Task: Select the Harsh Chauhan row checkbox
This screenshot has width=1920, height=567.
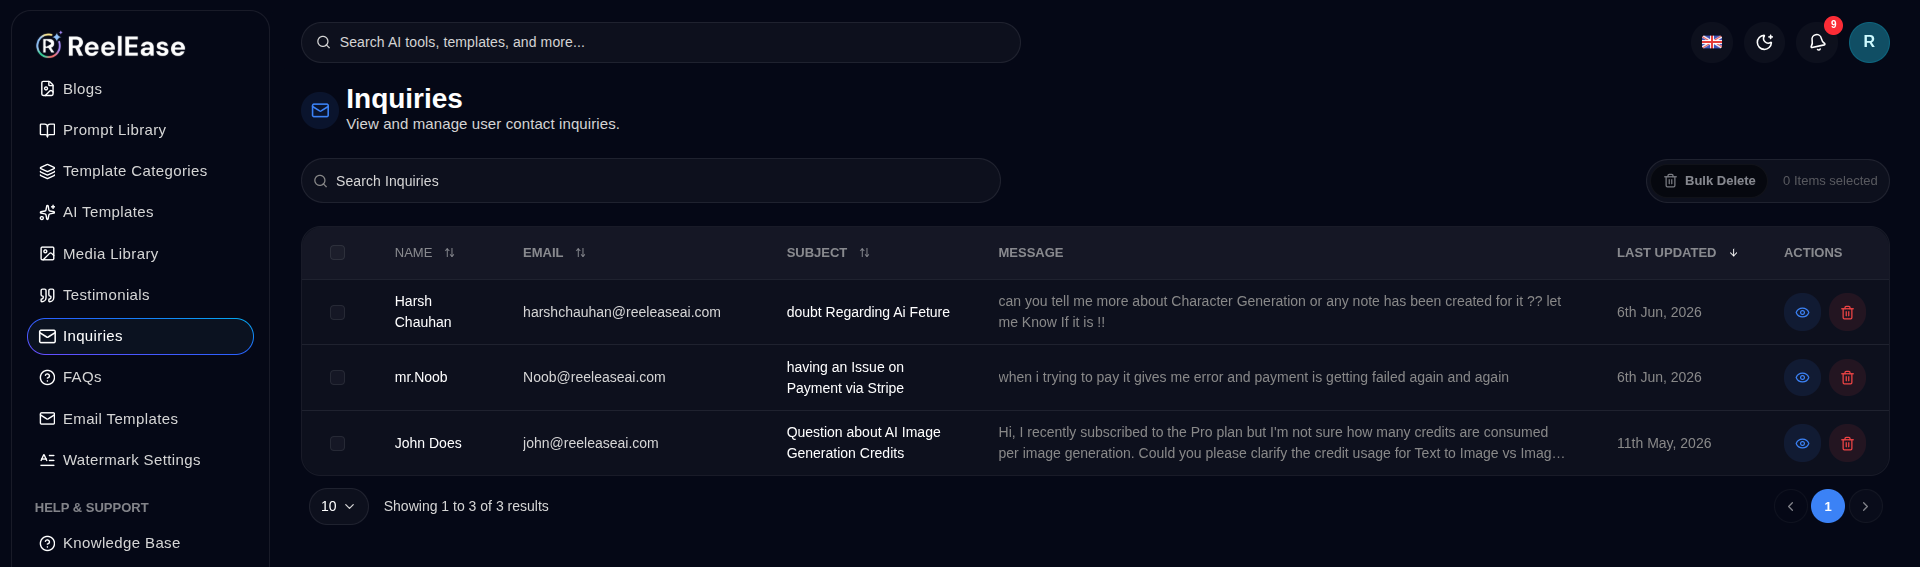Action: 337,312
